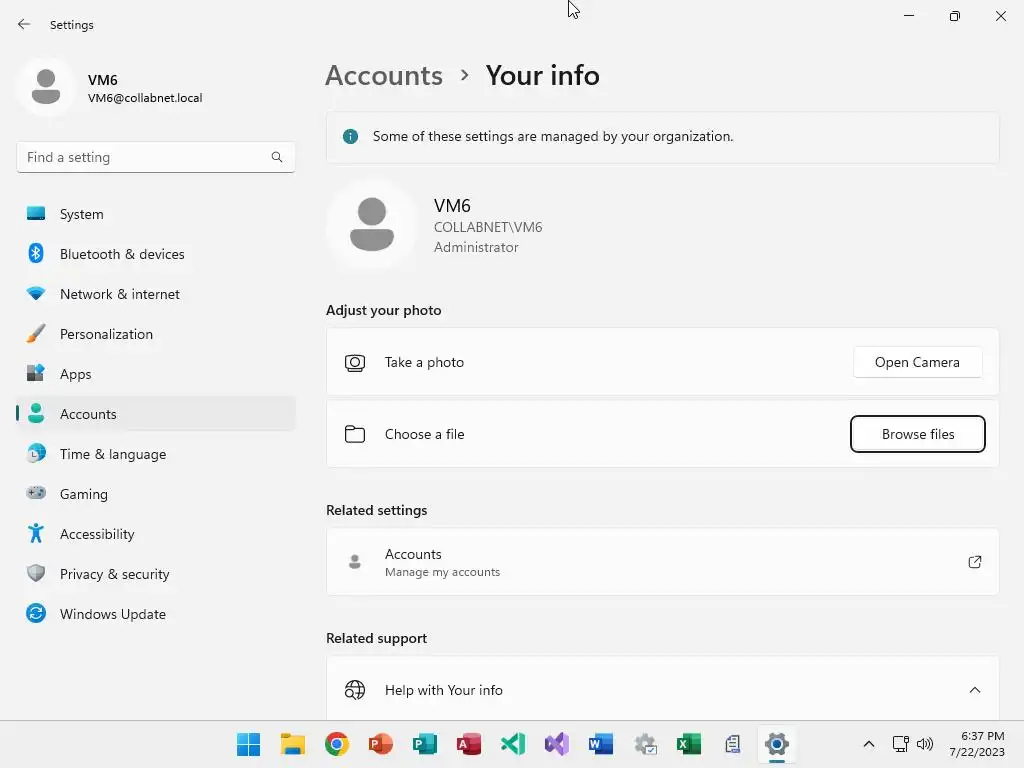Click the Personalization paintbrush icon
The width and height of the screenshot is (1024, 768).
[36, 334]
